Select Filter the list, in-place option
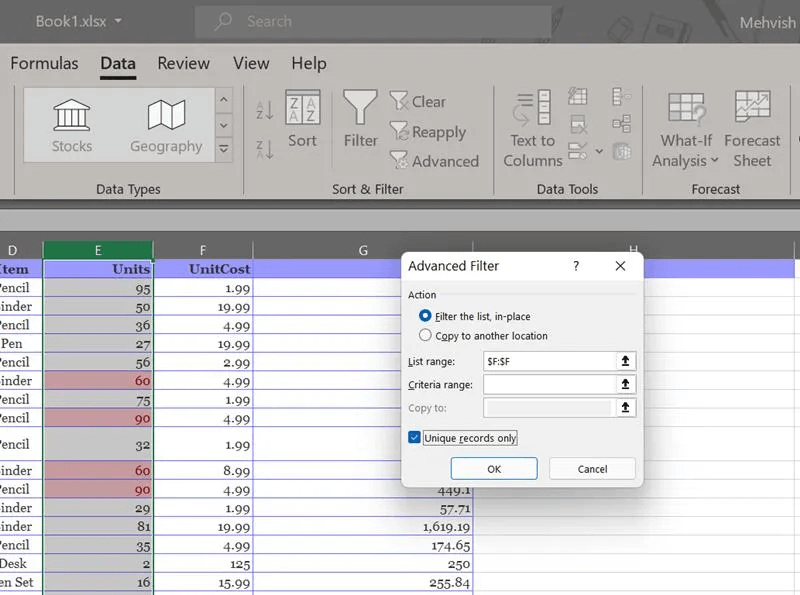Image resolution: width=800 pixels, height=595 pixels. (426, 316)
